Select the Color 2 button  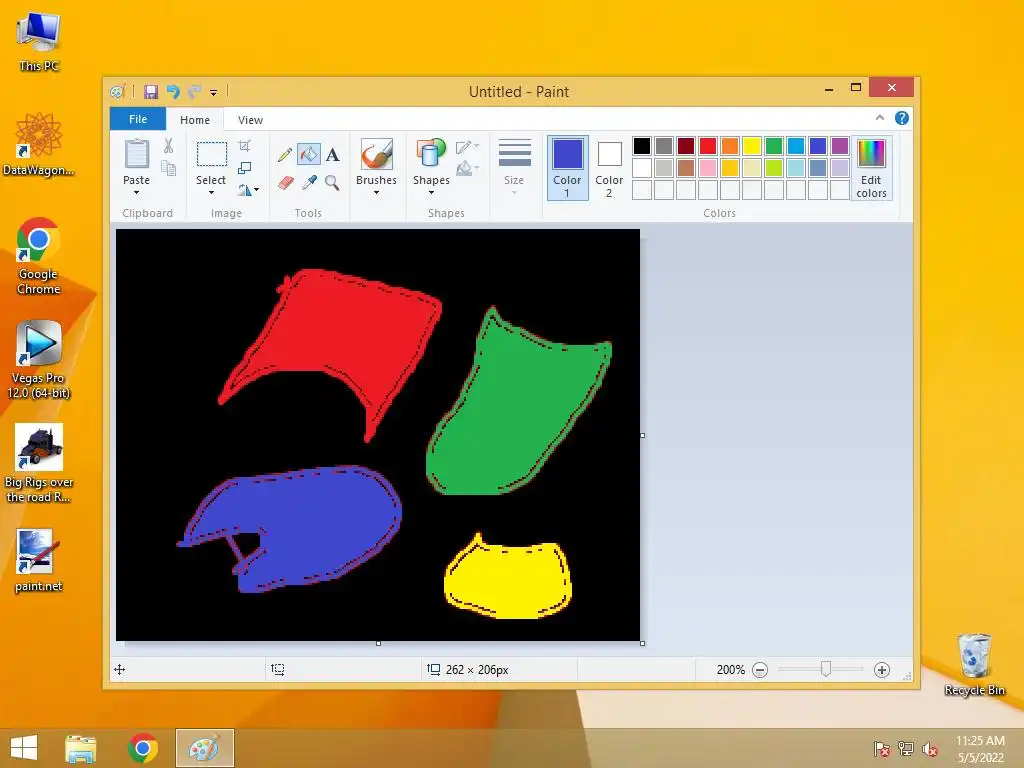pyautogui.click(x=609, y=167)
